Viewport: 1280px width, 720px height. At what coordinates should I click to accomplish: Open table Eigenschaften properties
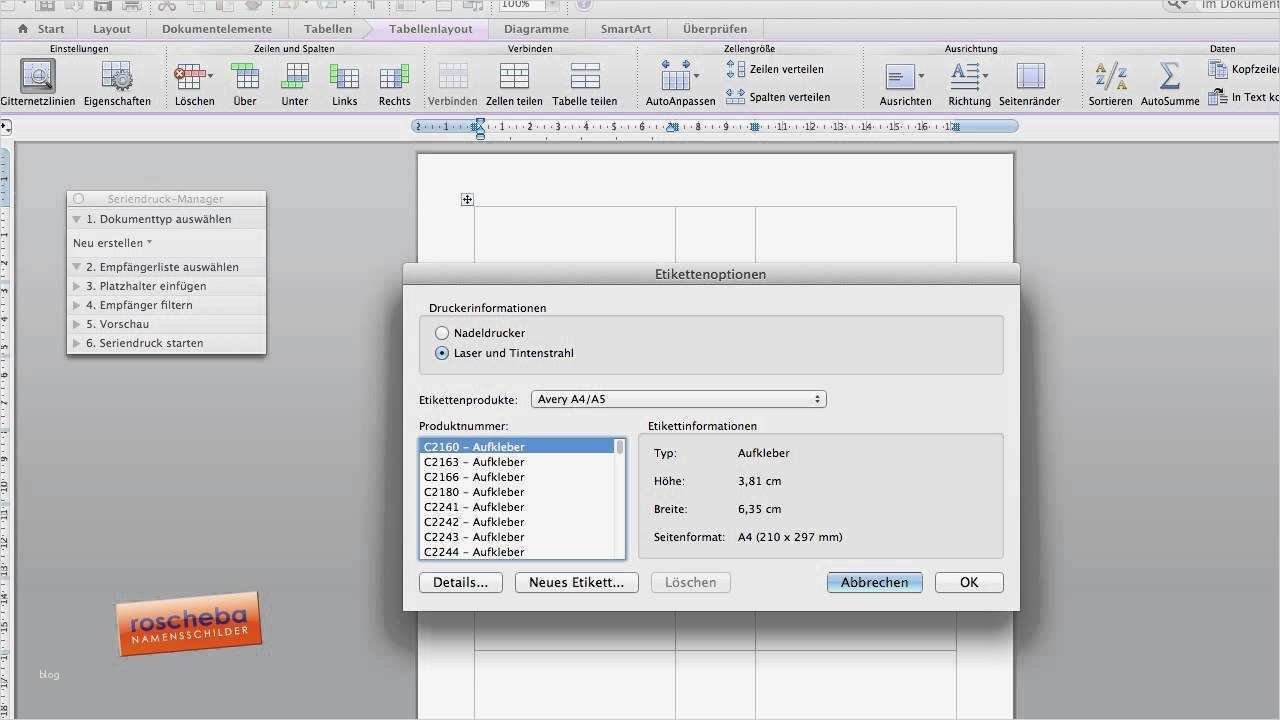117,76
